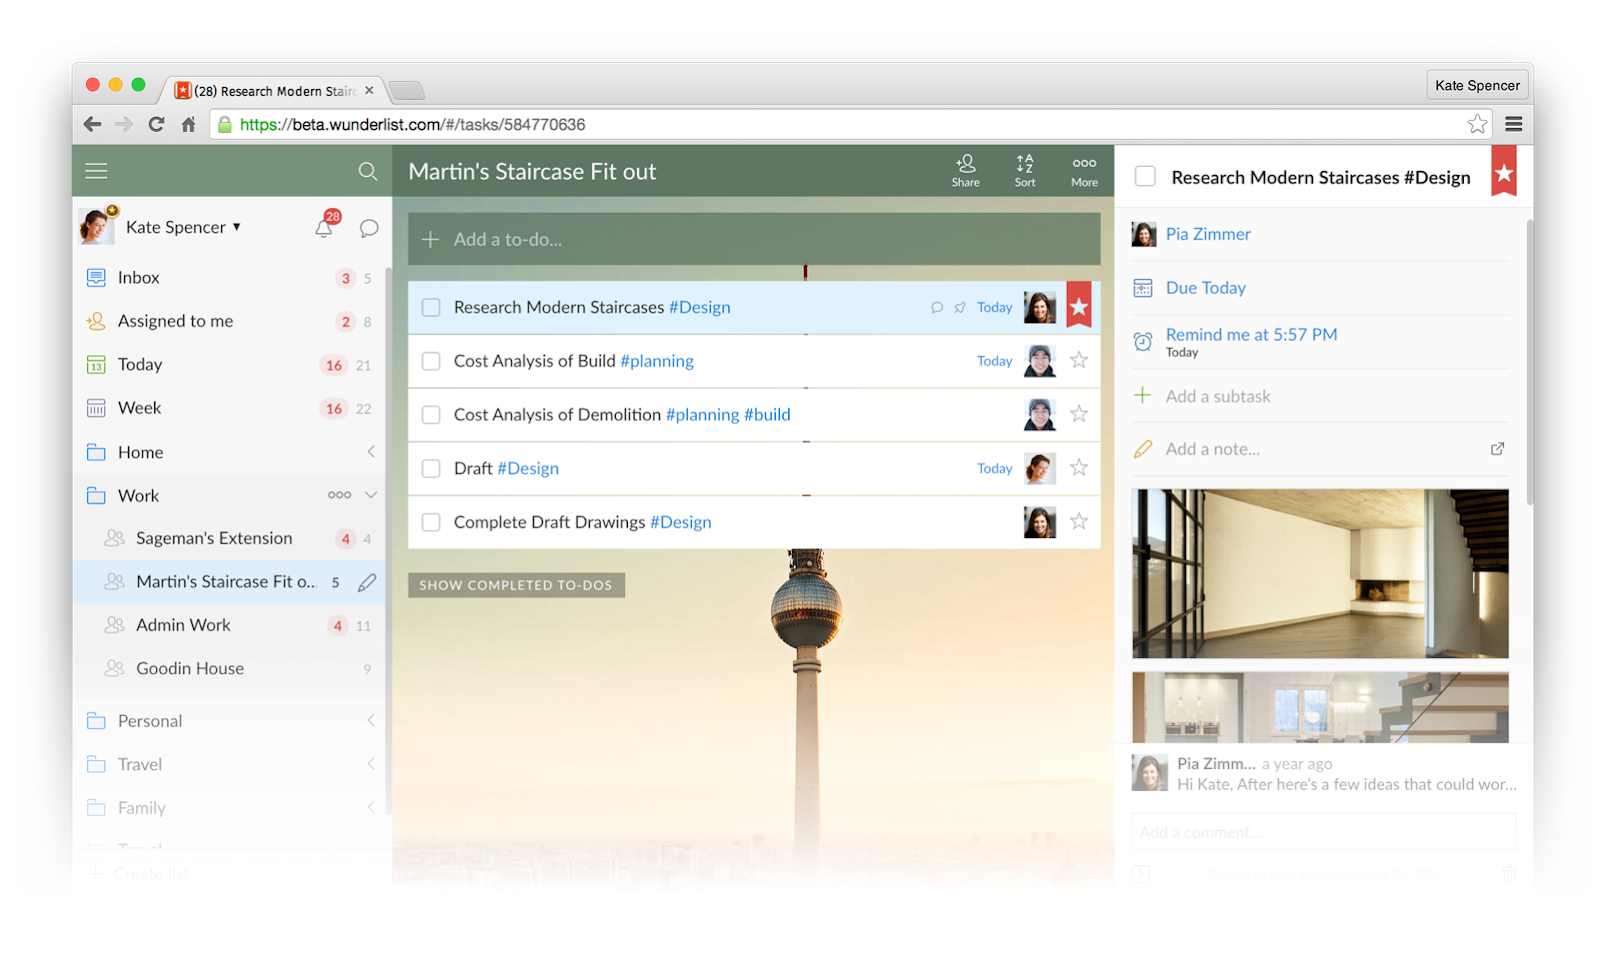1600x971 pixels.
Task: Click Show Completed To-dos
Action: pos(515,585)
